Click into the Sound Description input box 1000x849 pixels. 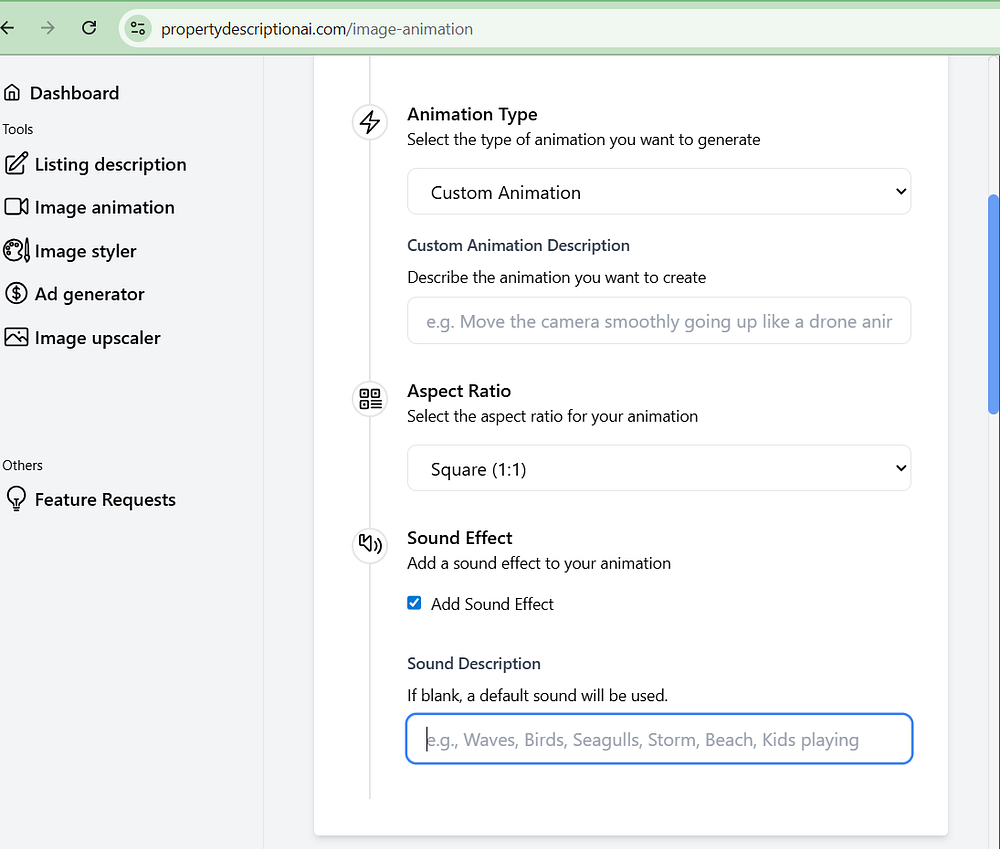click(658, 739)
